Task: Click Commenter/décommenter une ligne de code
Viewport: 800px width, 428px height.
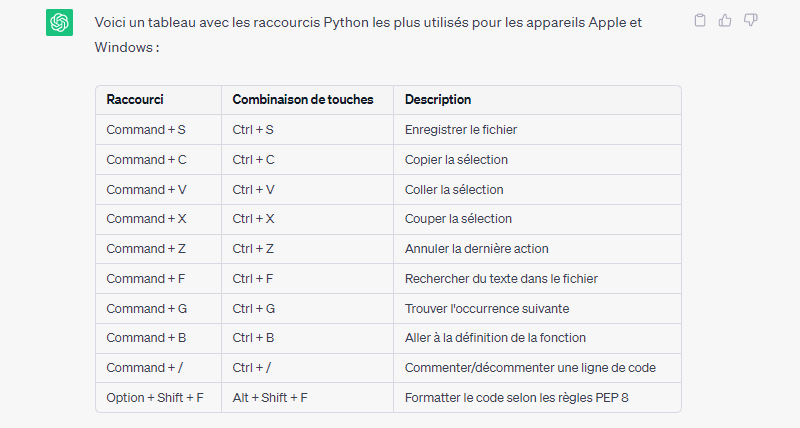Action: pyautogui.click(x=530, y=368)
